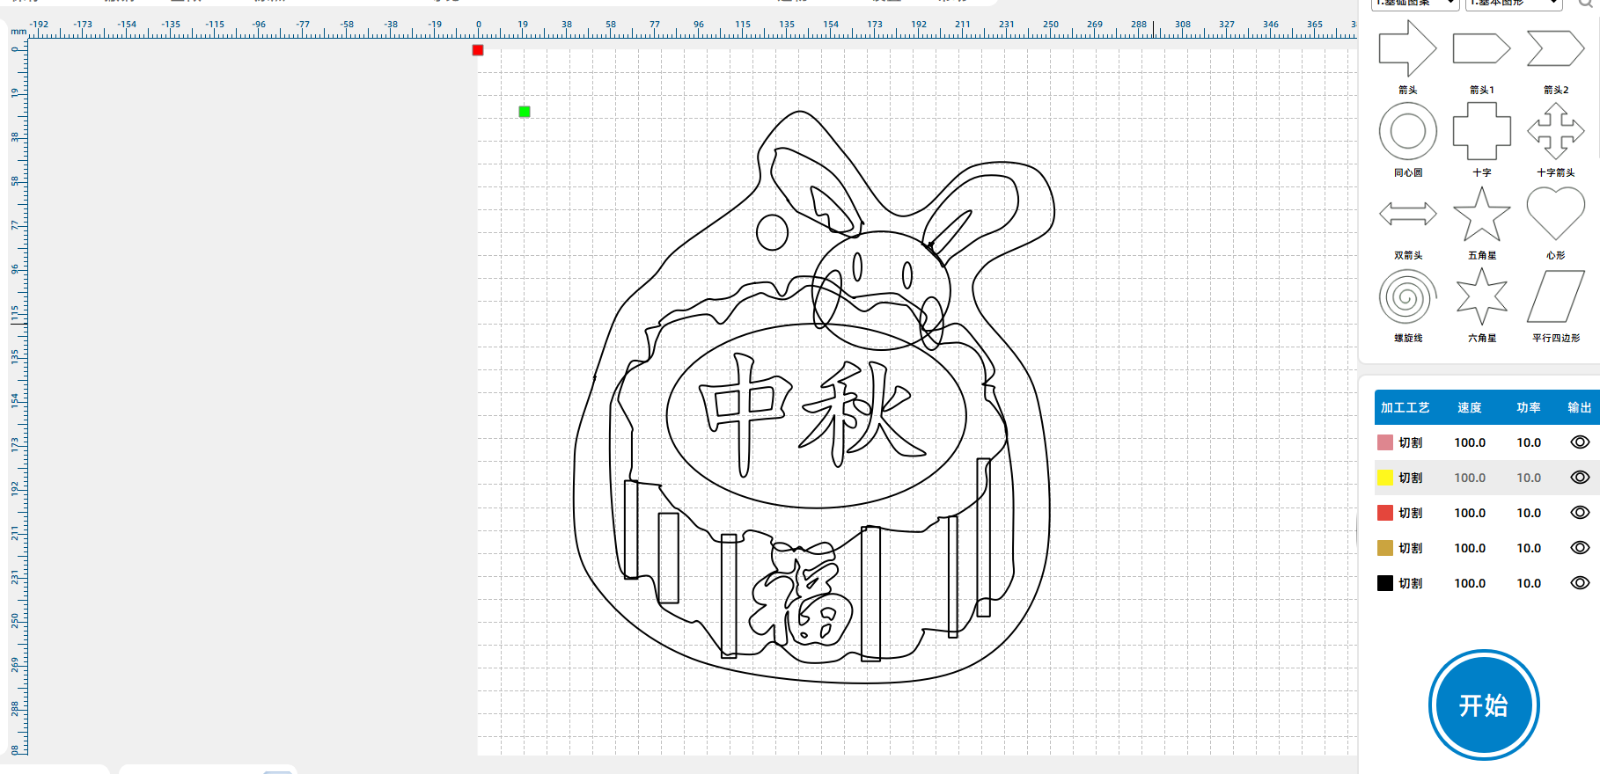Insert the 螺旋线 spiral shape
The width and height of the screenshot is (1600, 774).
click(x=1407, y=297)
